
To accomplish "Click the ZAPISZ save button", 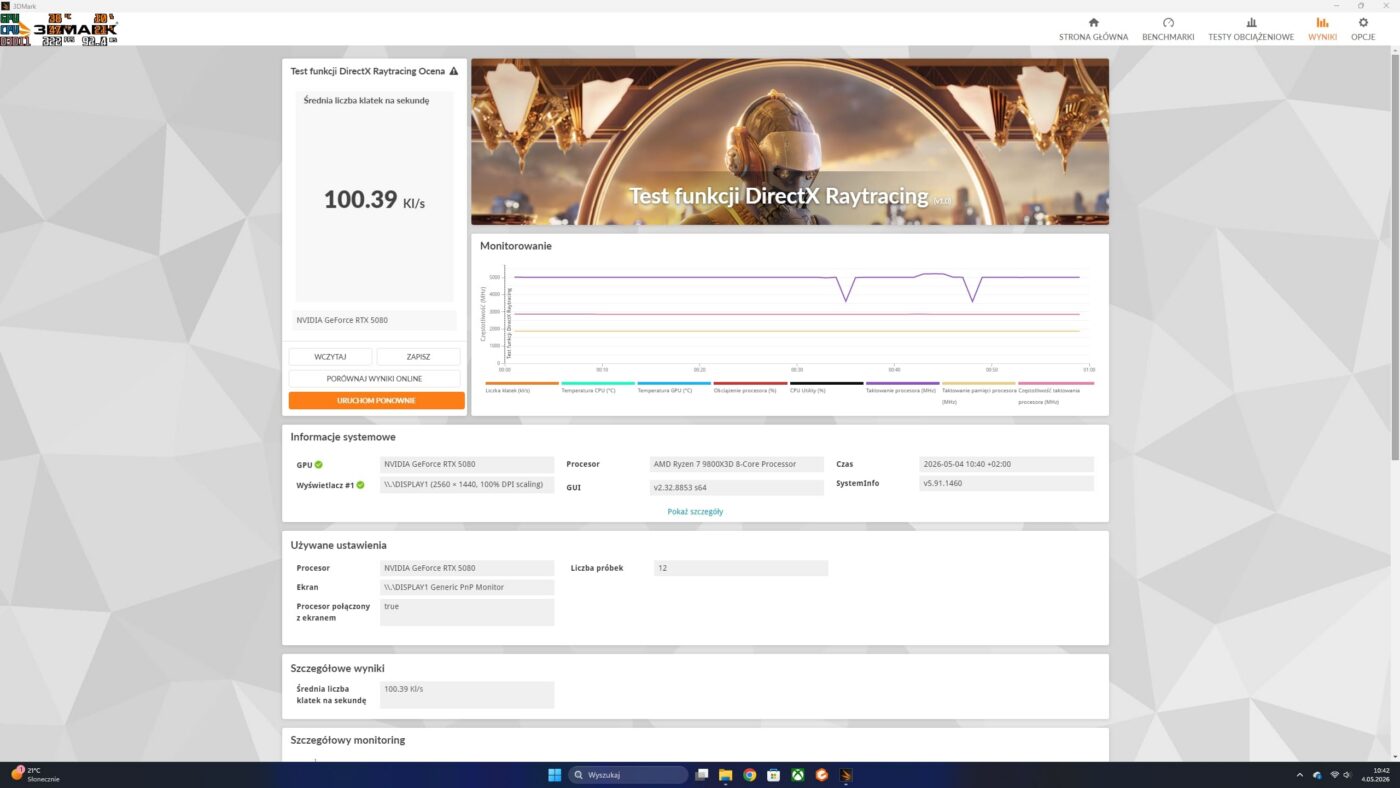I will 418,356.
